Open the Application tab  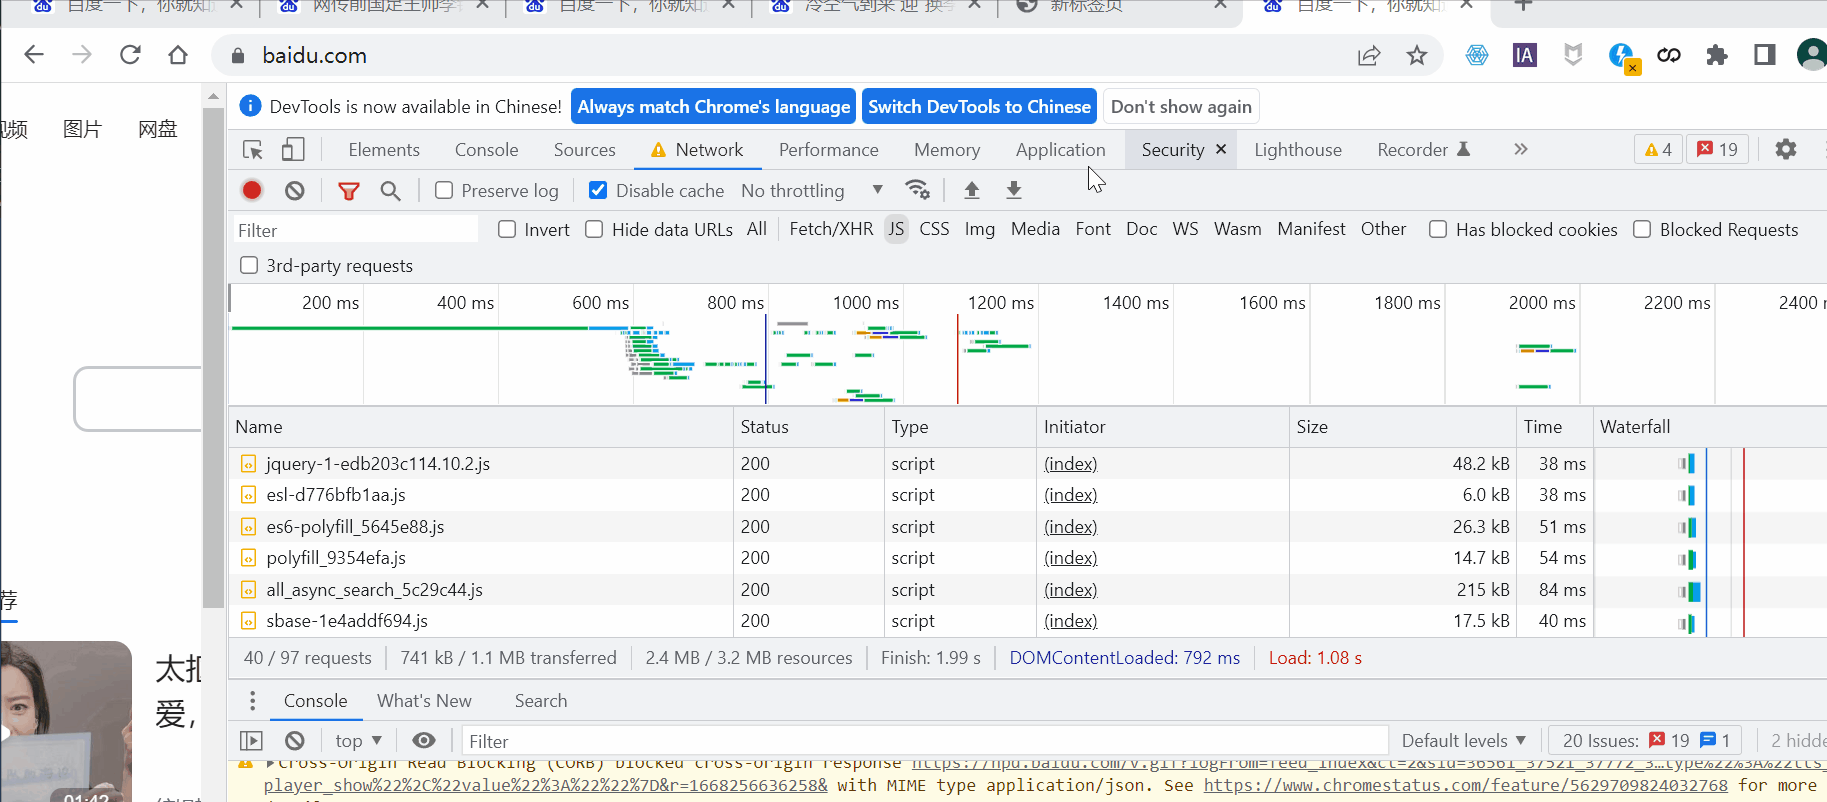[1061, 149]
